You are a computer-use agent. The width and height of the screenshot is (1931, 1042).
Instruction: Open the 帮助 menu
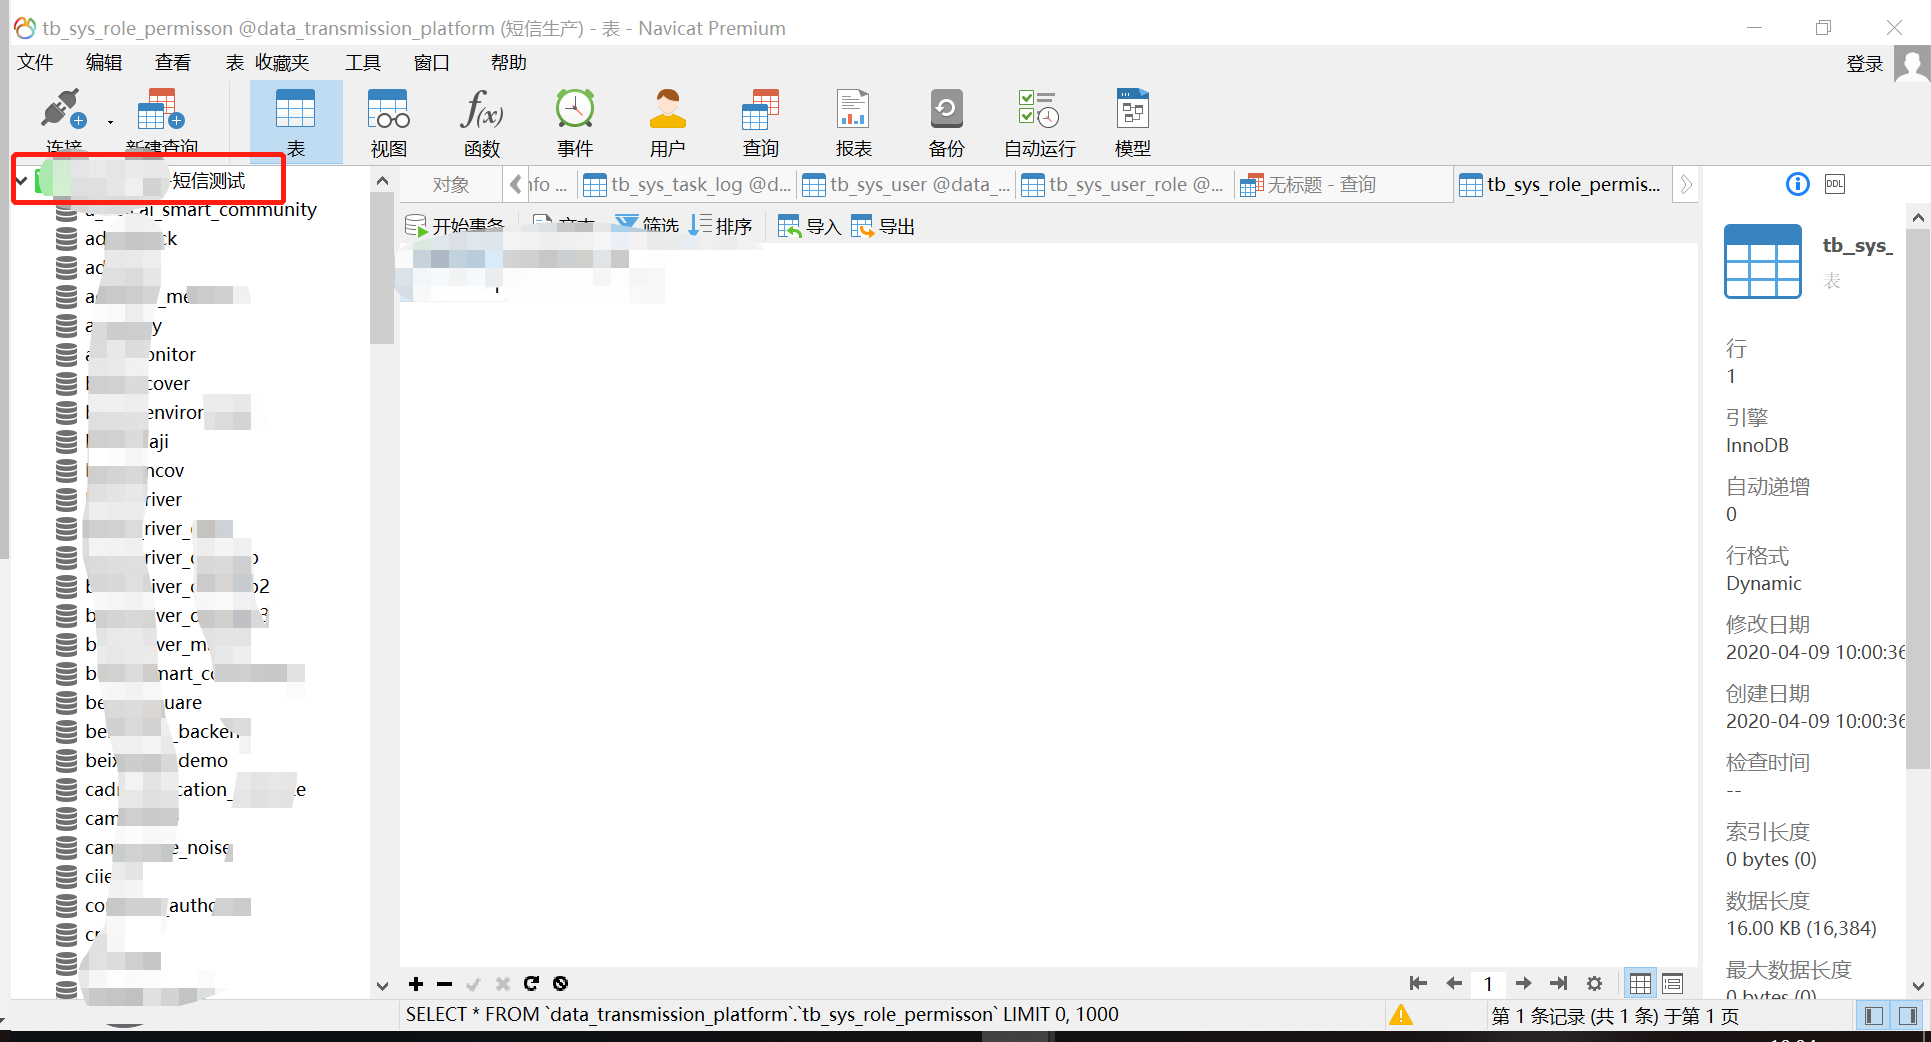click(x=509, y=63)
